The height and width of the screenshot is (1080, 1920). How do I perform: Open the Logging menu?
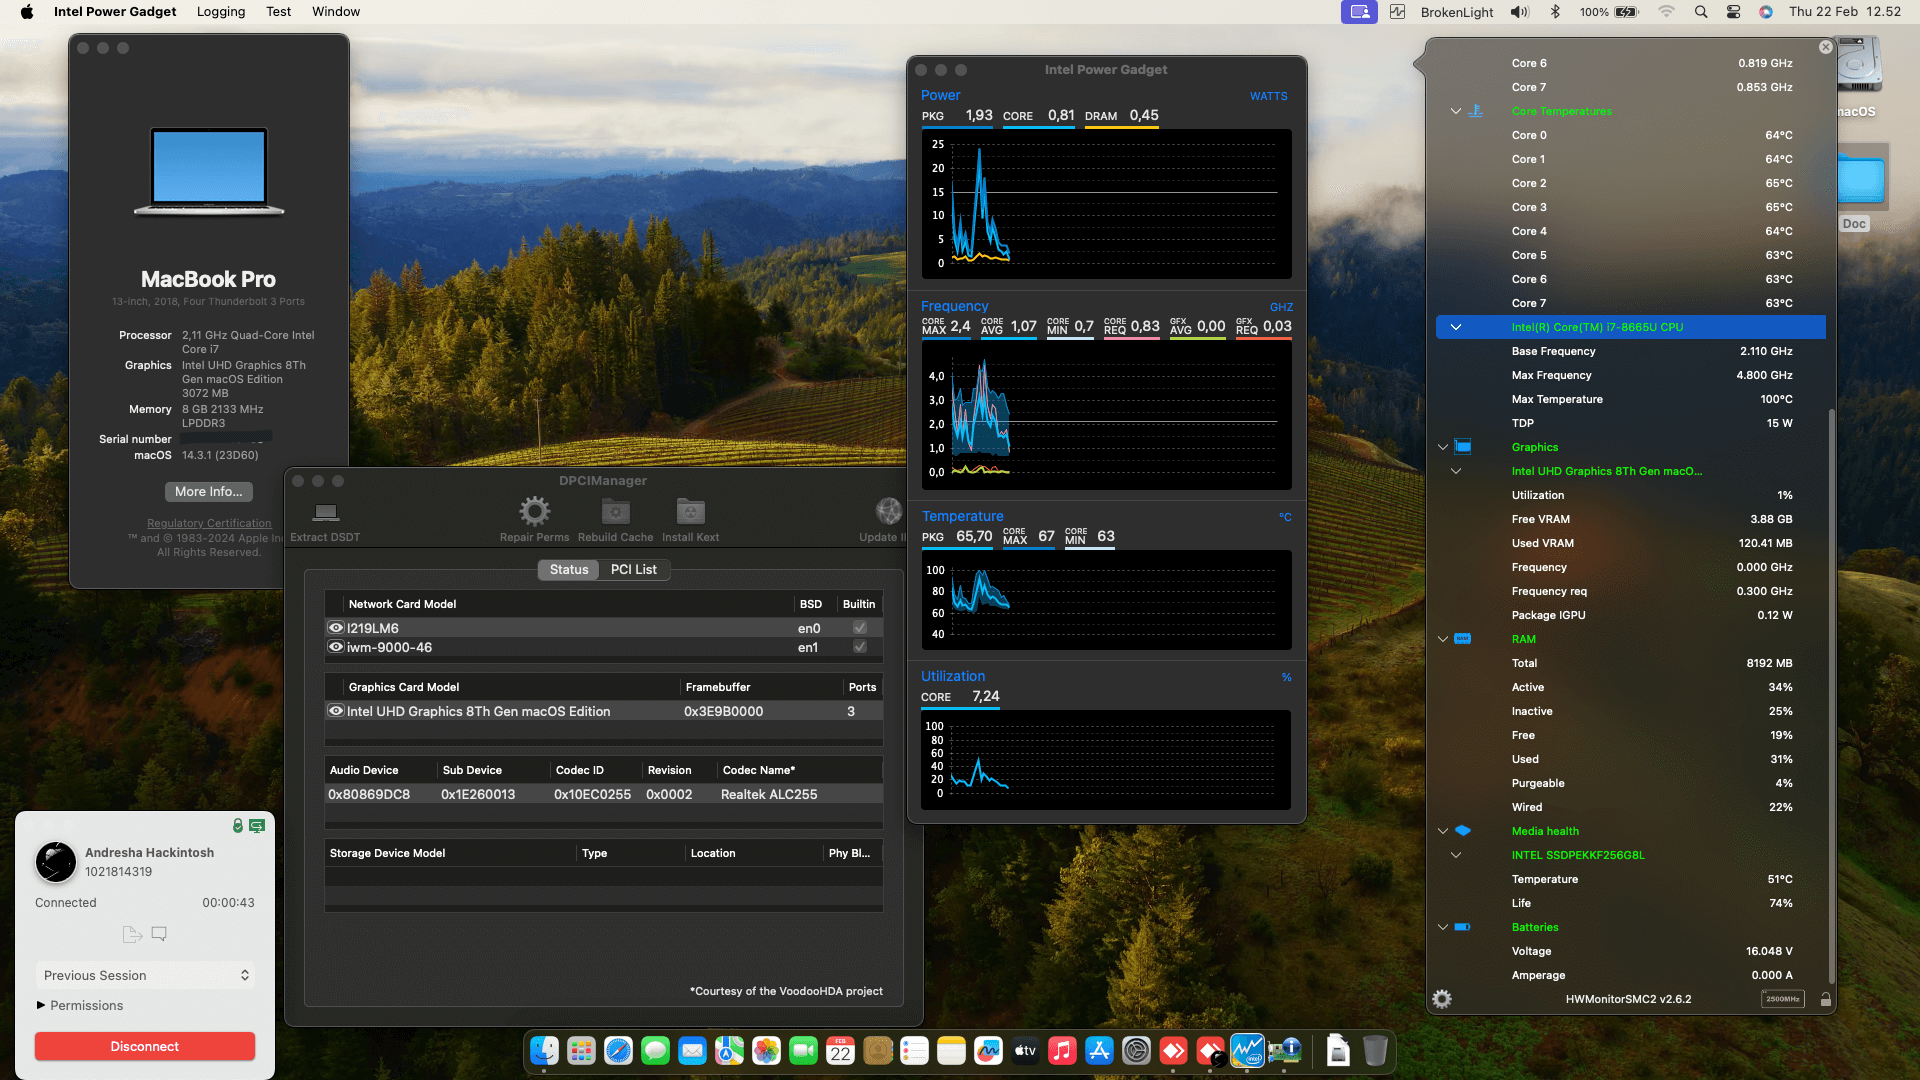(220, 11)
